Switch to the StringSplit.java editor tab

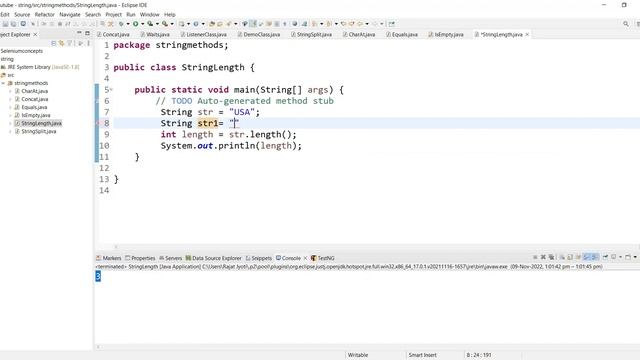311,35
